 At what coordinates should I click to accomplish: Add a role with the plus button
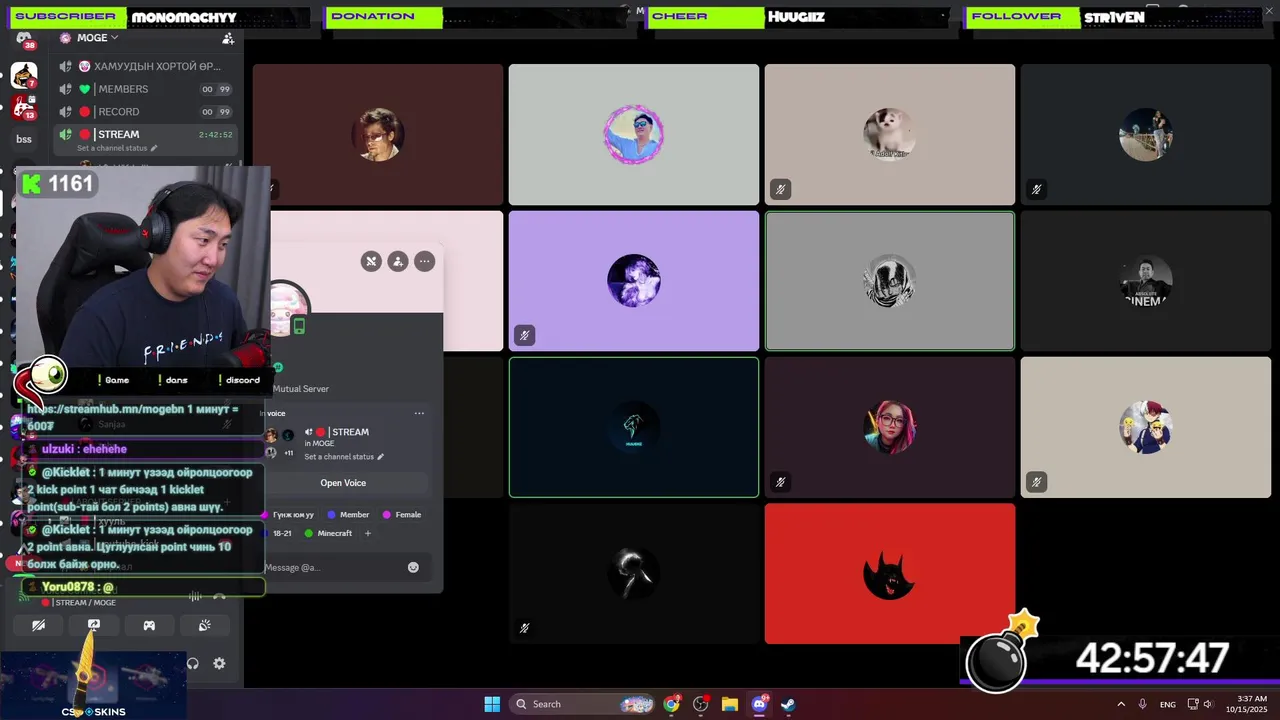(367, 534)
